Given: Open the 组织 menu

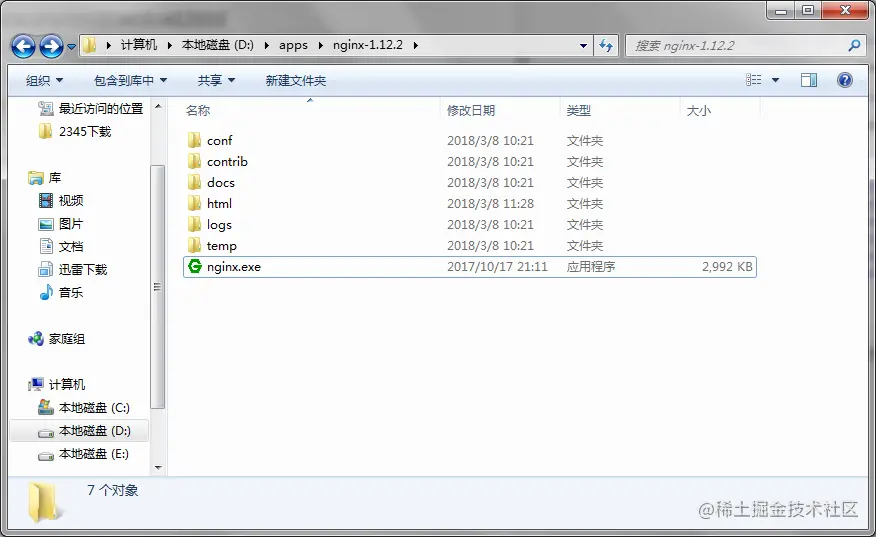Looking at the screenshot, I should pyautogui.click(x=44, y=80).
